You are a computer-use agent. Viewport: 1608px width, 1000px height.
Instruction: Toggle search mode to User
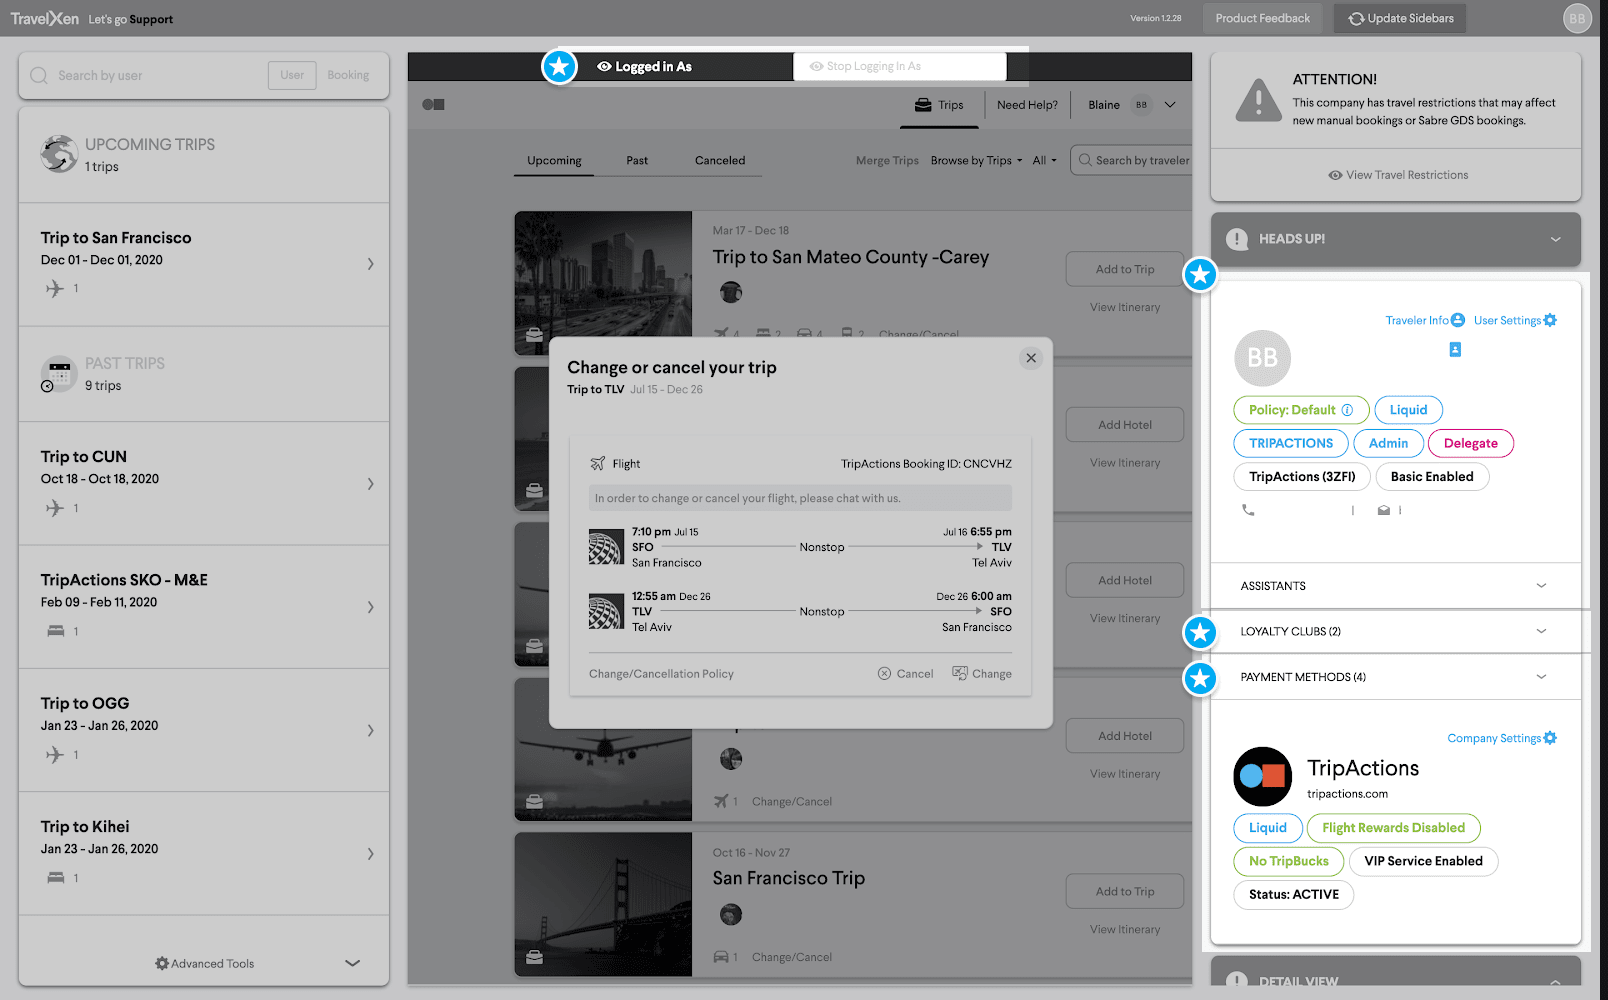tap(292, 75)
